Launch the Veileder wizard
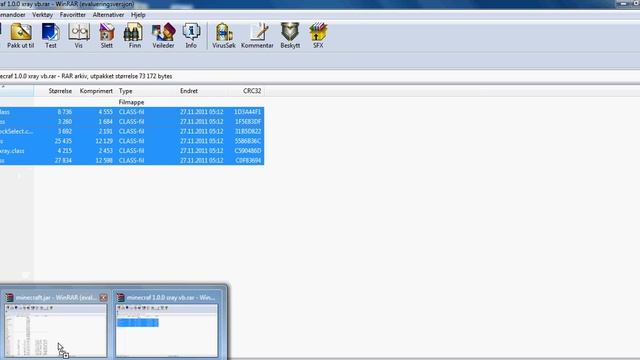This screenshot has height=360, width=640. [x=163, y=36]
